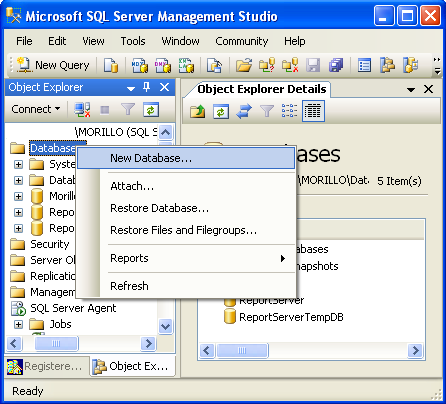Click the Analysis Services MDX Query icon
Image resolution: width=446 pixels, height=404 pixels.
140,65
